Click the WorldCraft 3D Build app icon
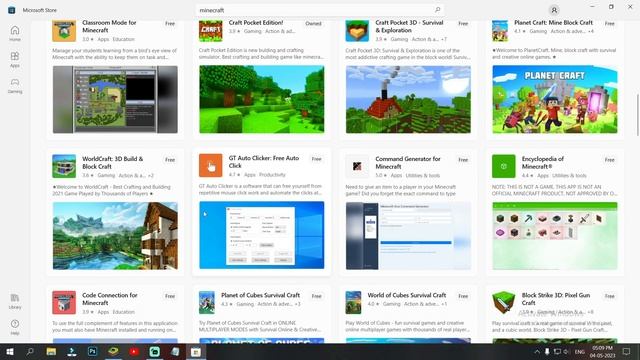Image resolution: width=640 pixels, height=360 pixels. 64,166
